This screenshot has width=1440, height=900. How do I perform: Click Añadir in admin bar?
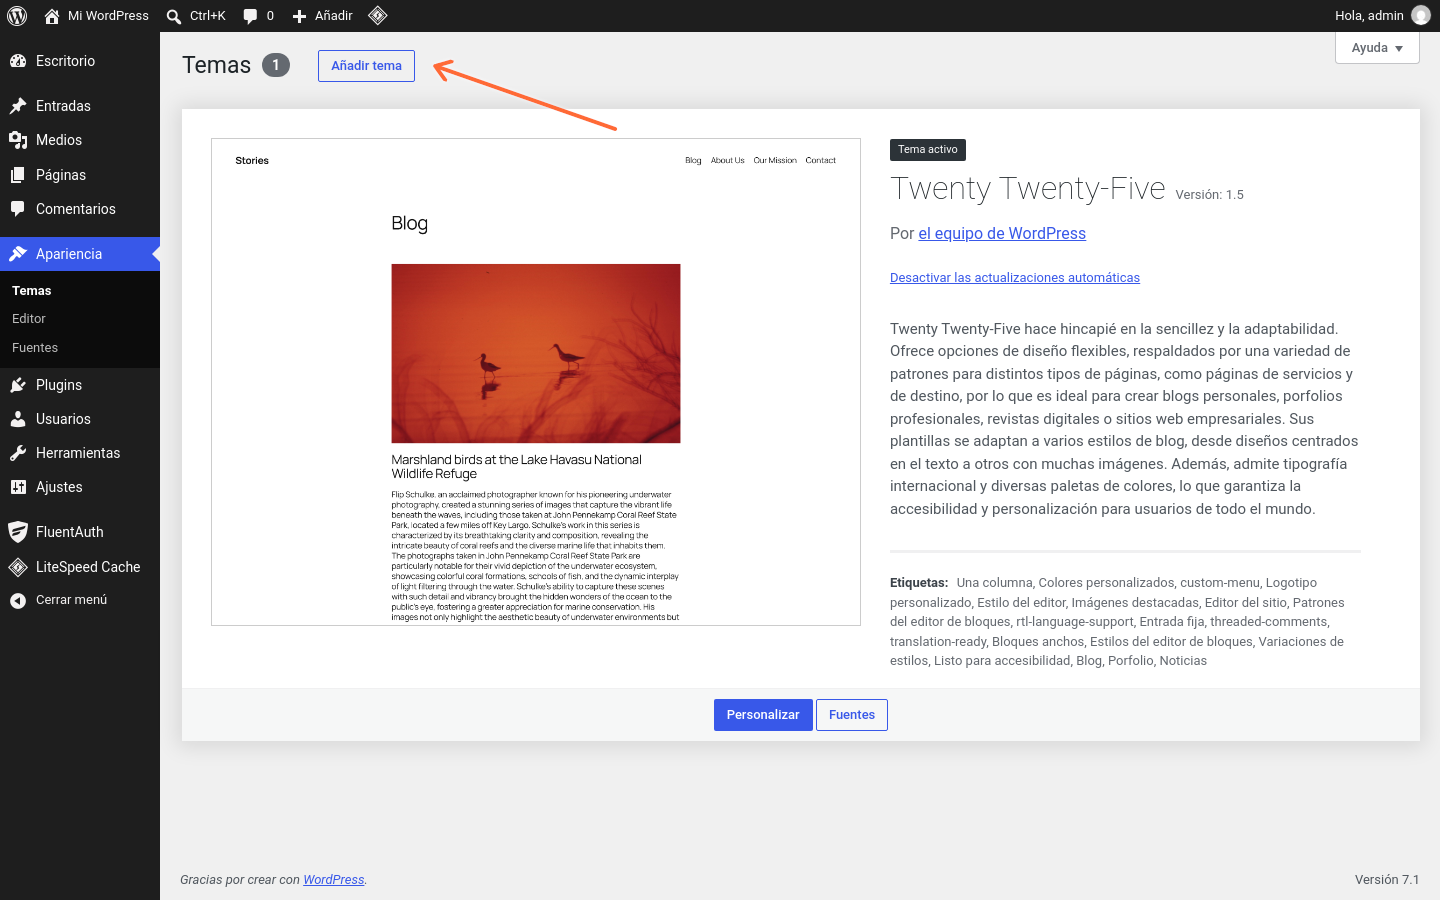(x=334, y=16)
